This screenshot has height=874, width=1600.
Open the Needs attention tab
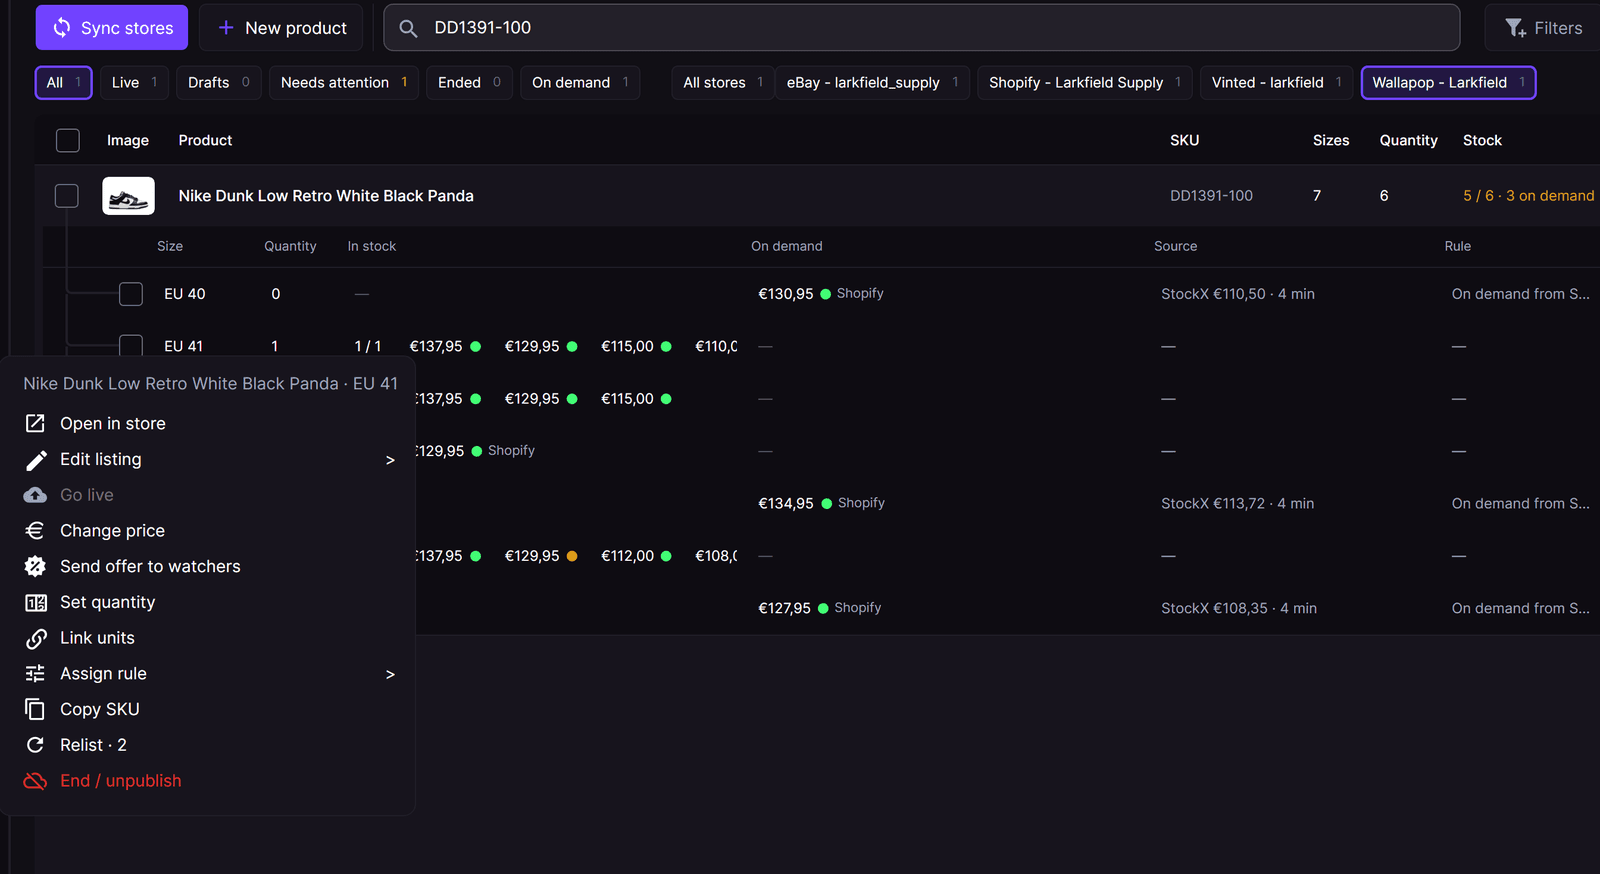[344, 83]
